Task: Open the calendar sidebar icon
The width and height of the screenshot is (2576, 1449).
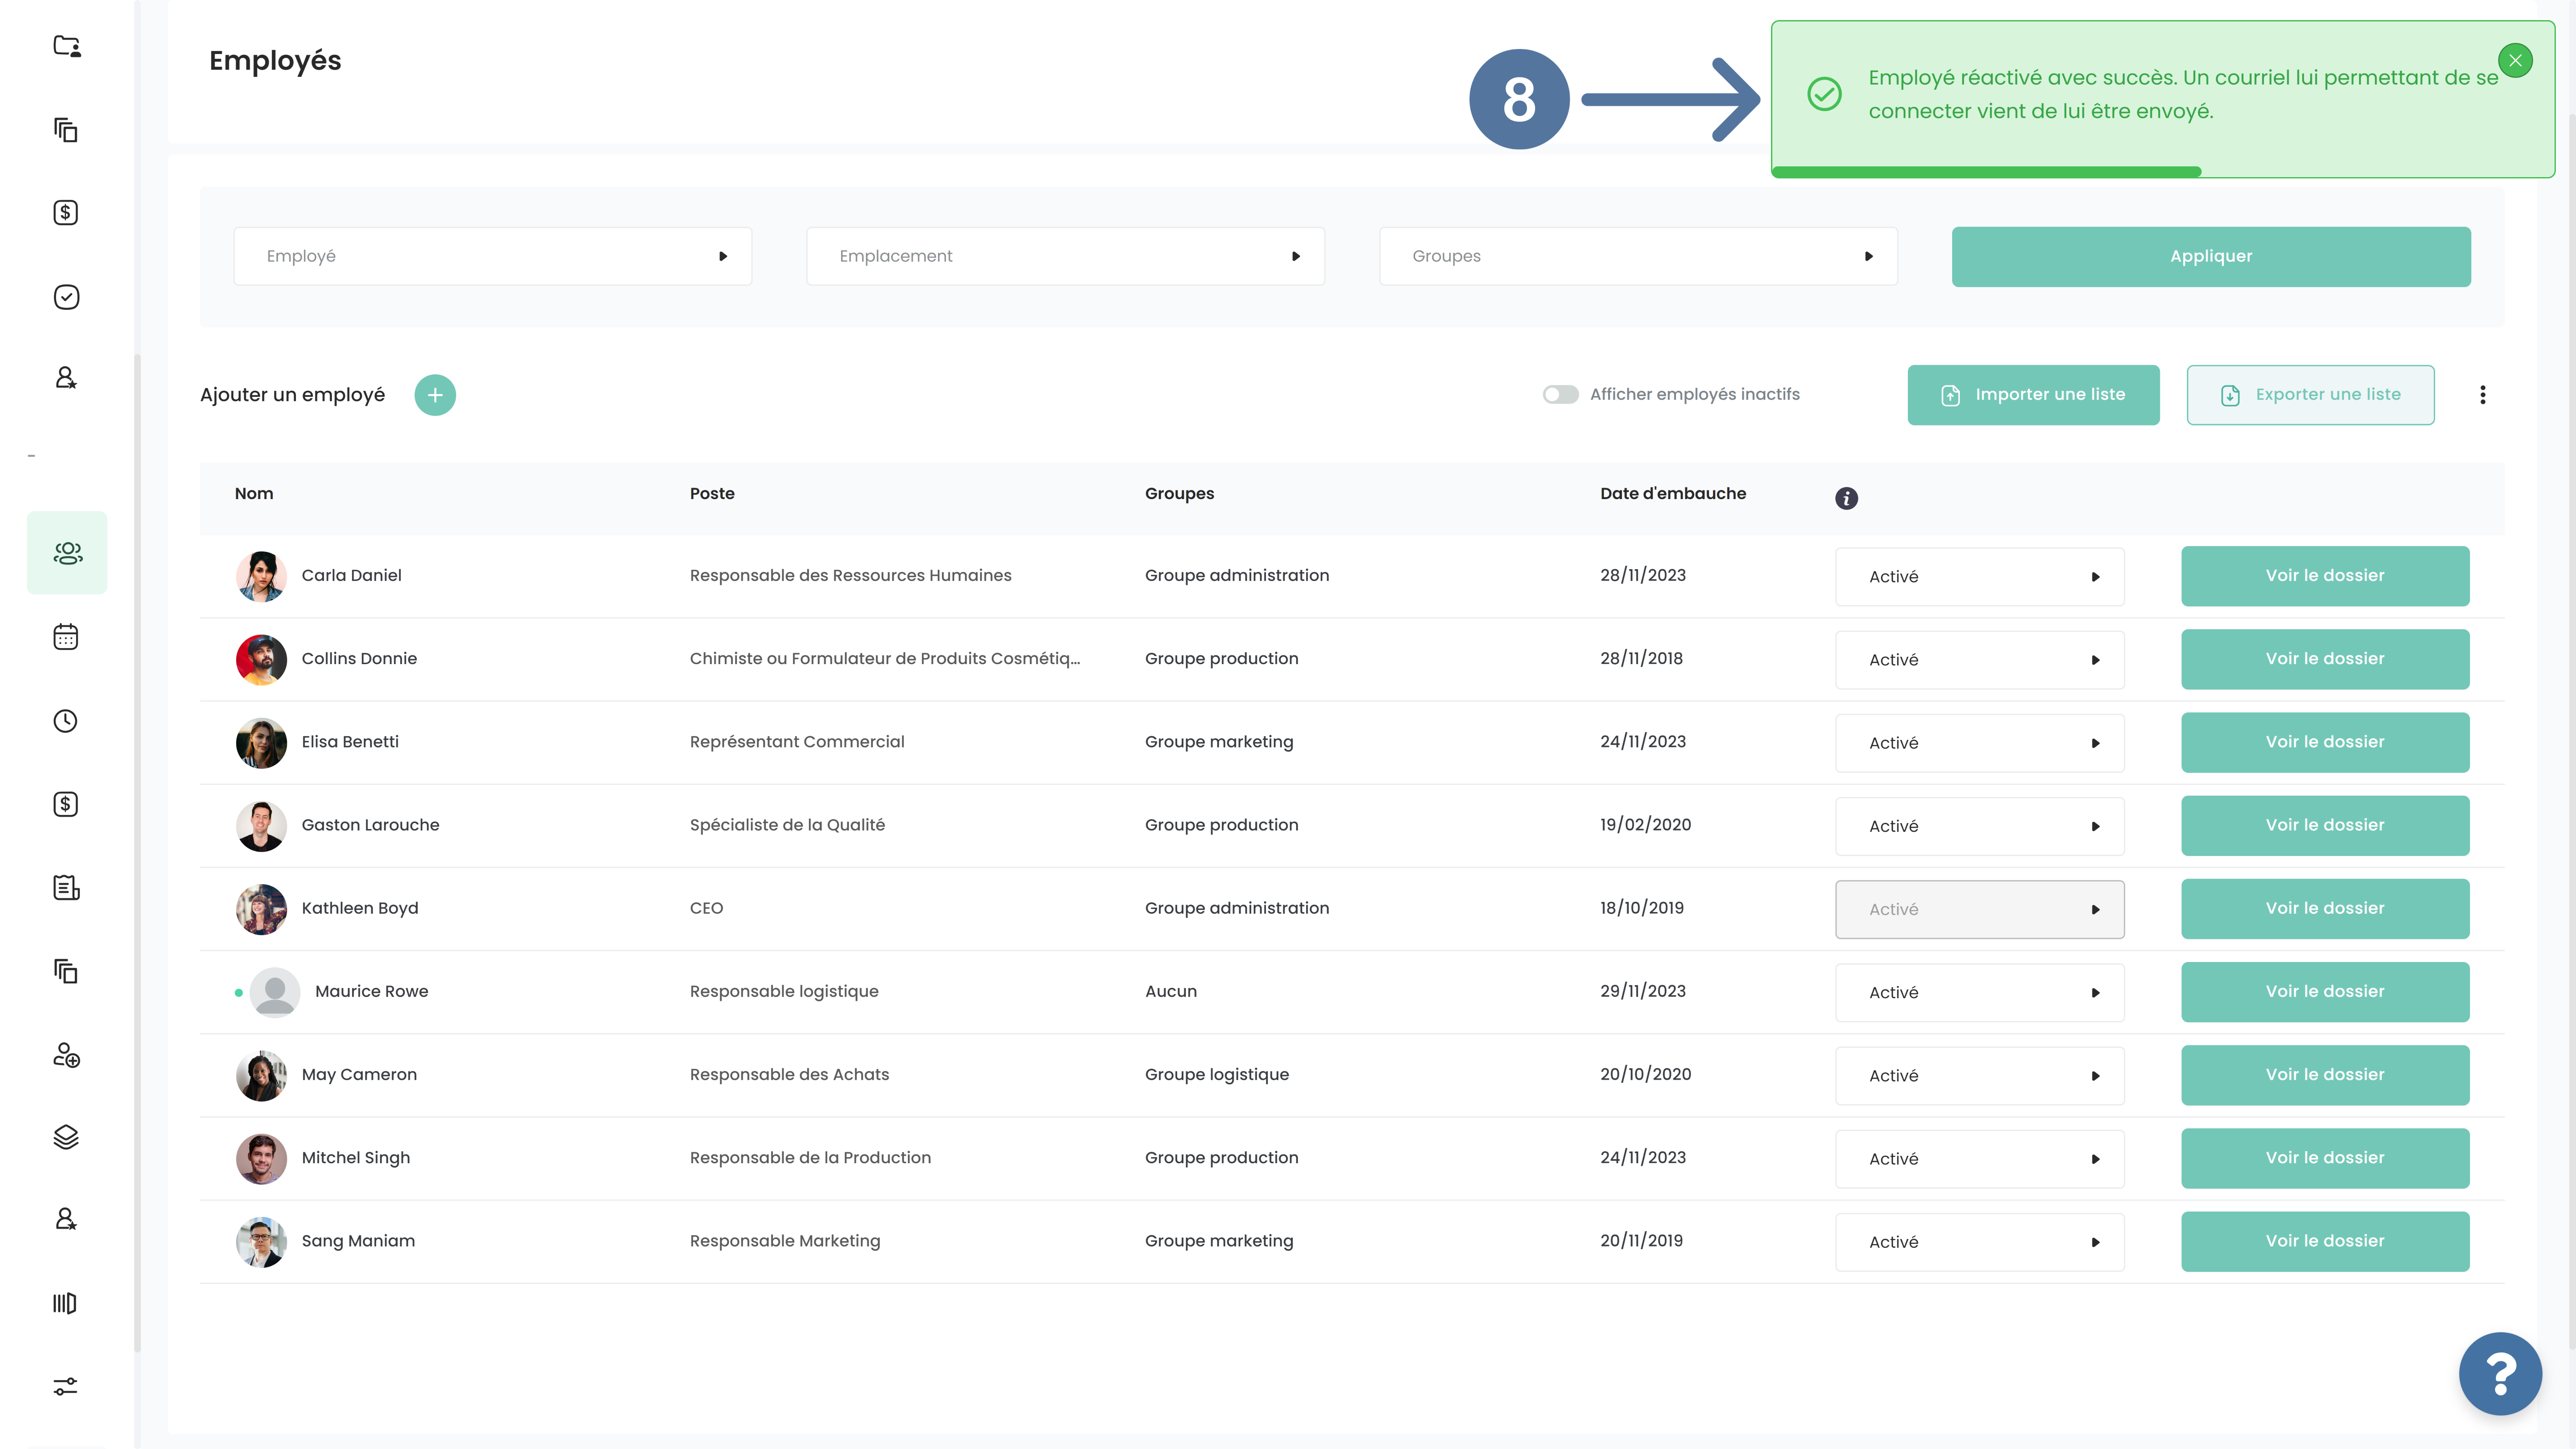Action: pyautogui.click(x=66, y=637)
